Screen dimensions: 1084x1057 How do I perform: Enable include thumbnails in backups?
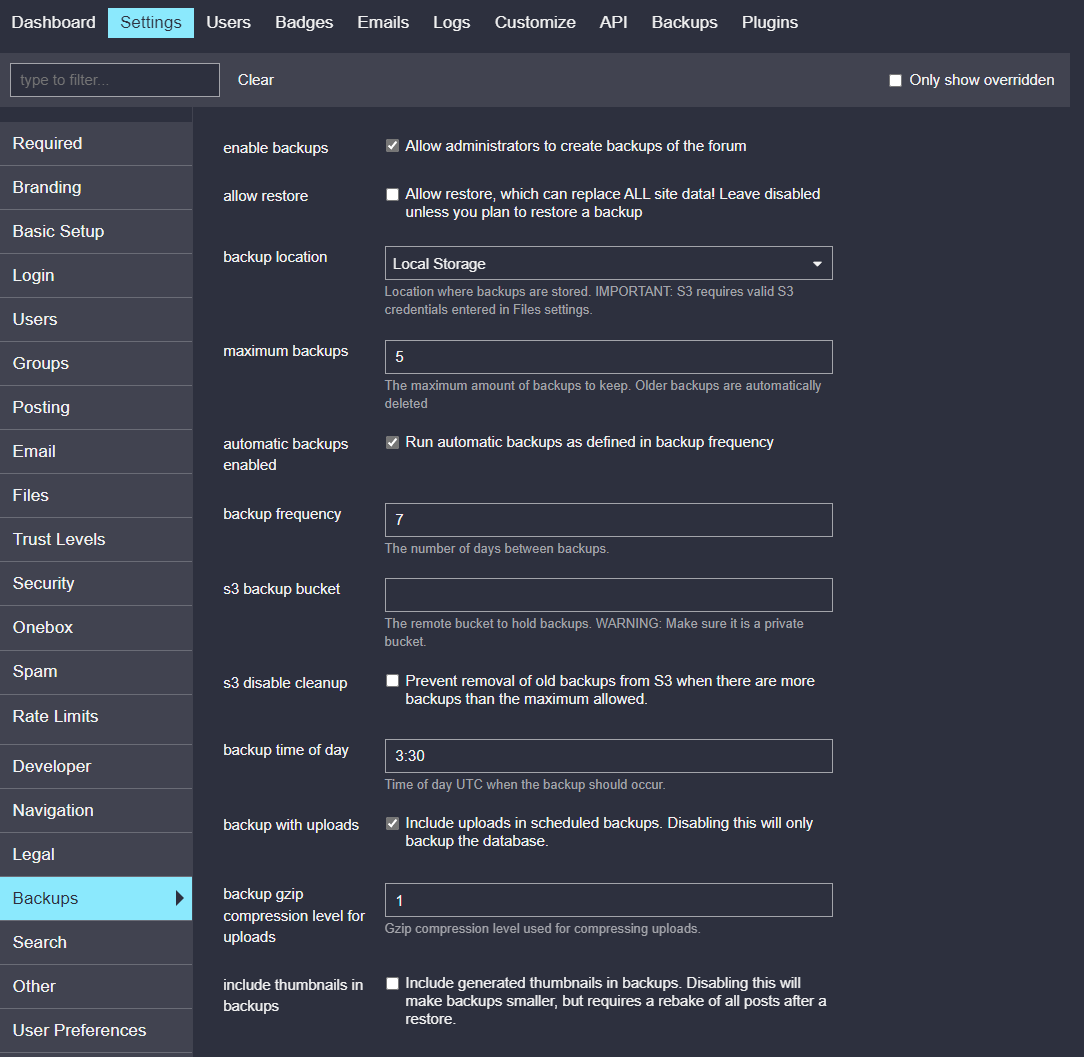(x=392, y=983)
